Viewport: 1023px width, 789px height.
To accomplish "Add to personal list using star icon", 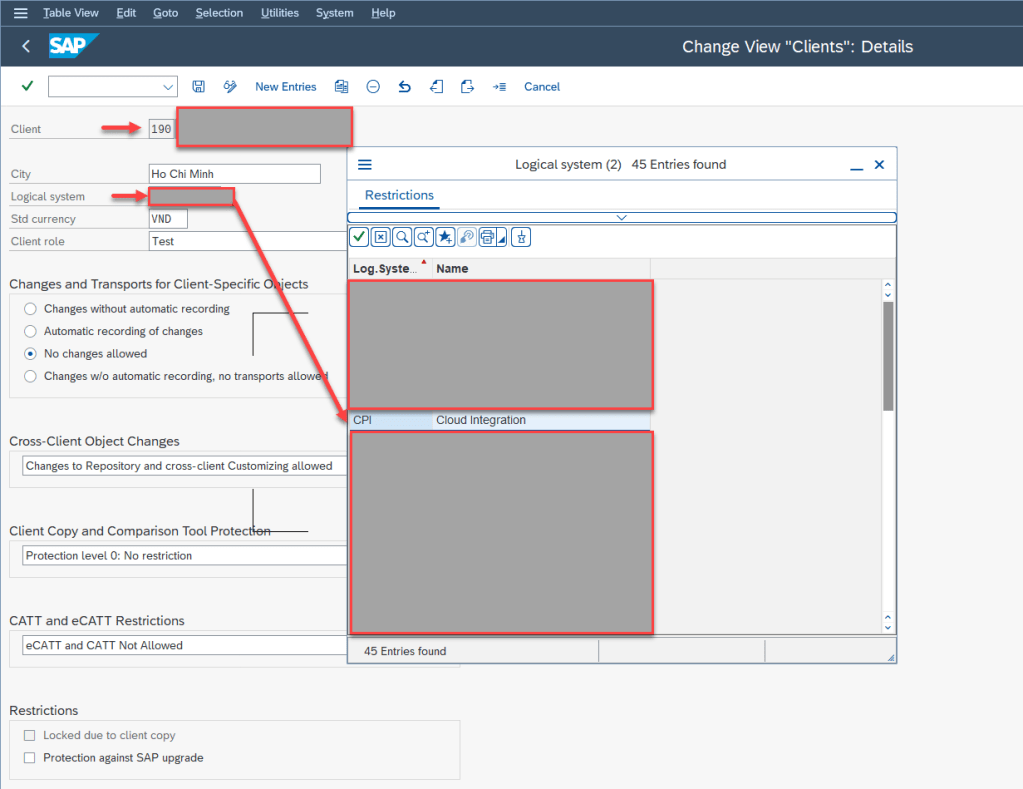I will tap(445, 237).
